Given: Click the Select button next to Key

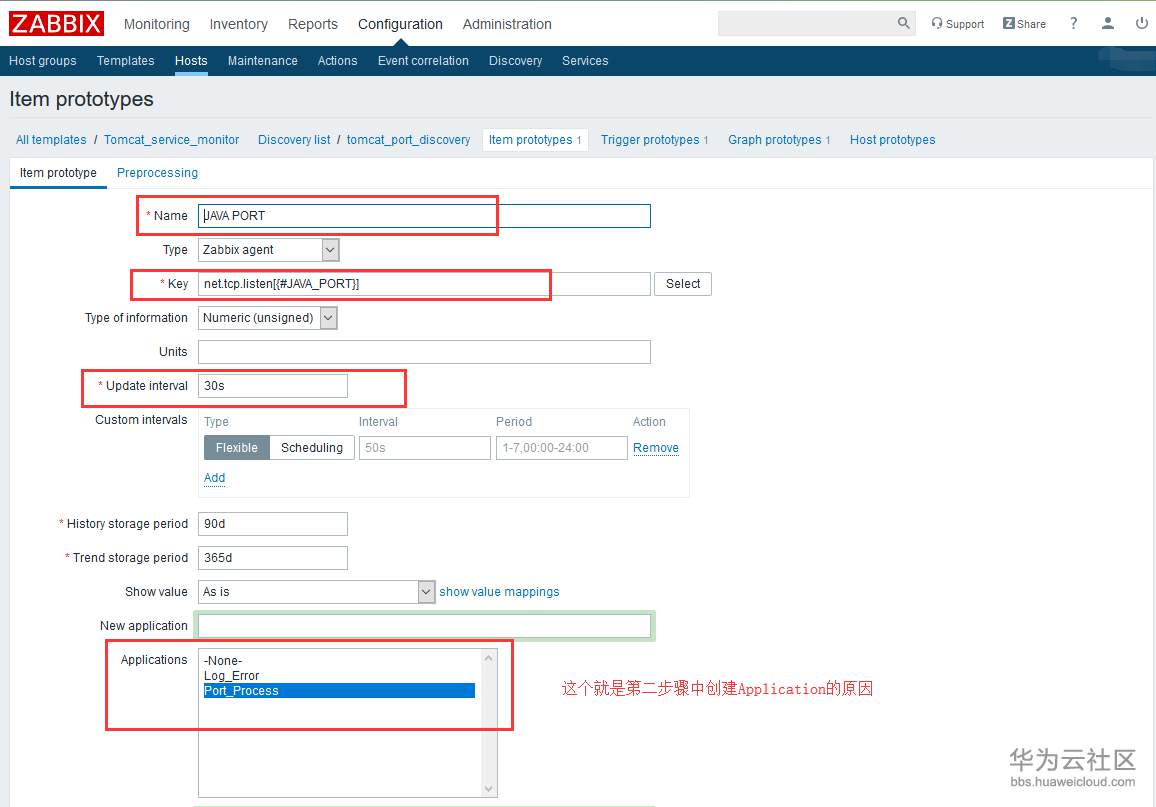Looking at the screenshot, I should pos(683,284).
